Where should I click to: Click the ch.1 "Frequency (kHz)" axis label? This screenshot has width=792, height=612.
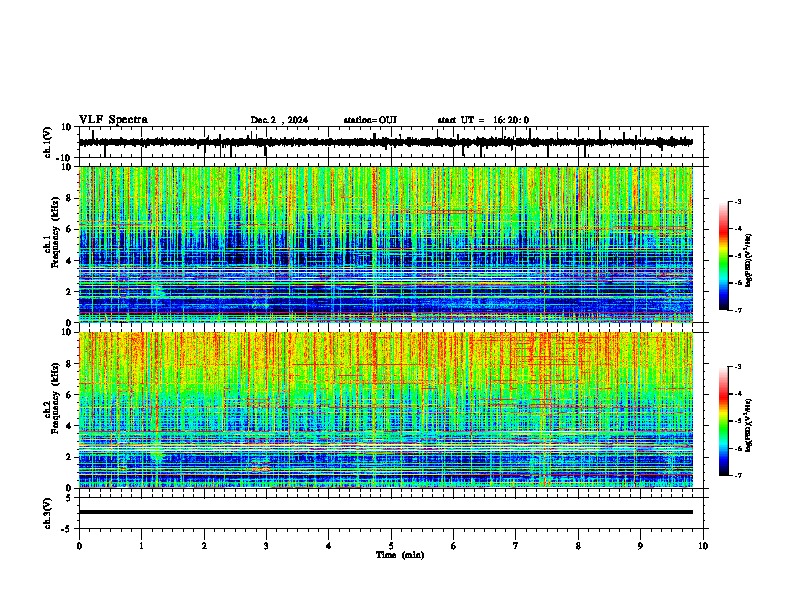tap(55, 232)
